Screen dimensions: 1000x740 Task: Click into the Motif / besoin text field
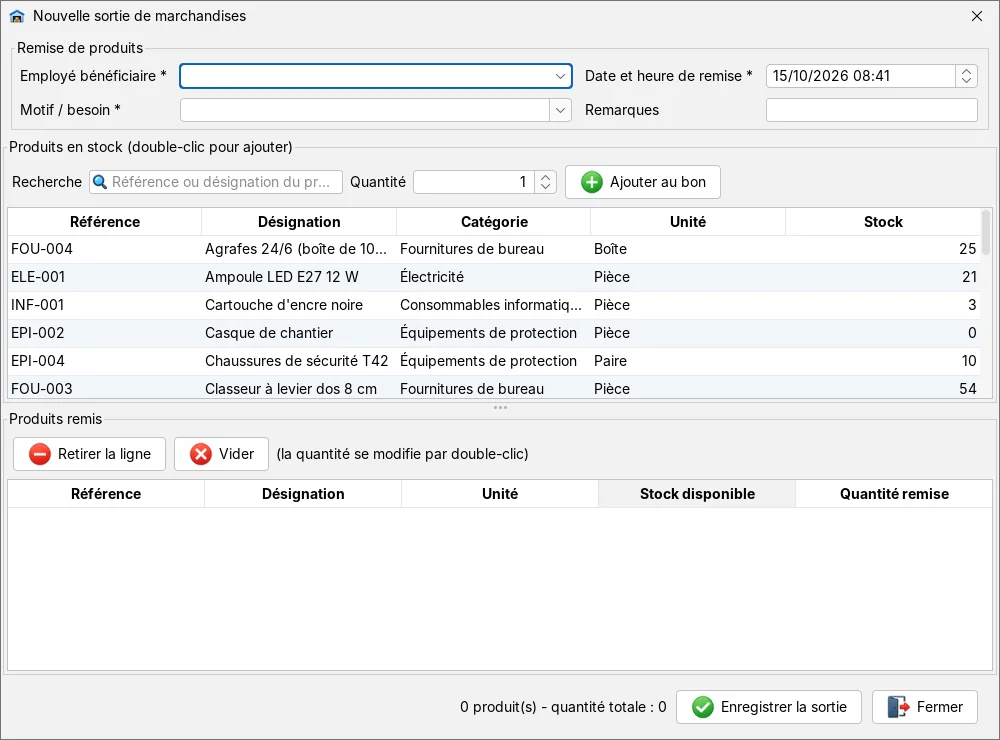[365, 110]
